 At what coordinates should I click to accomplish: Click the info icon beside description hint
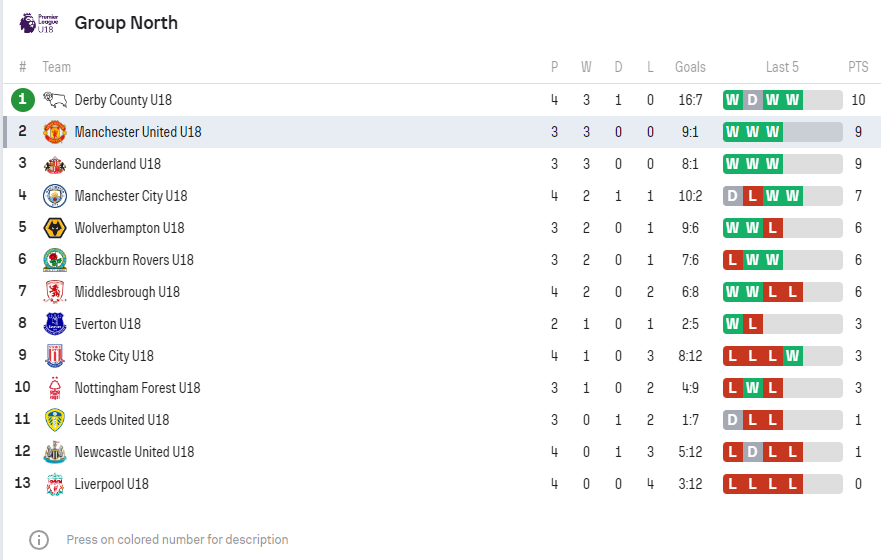[39, 540]
